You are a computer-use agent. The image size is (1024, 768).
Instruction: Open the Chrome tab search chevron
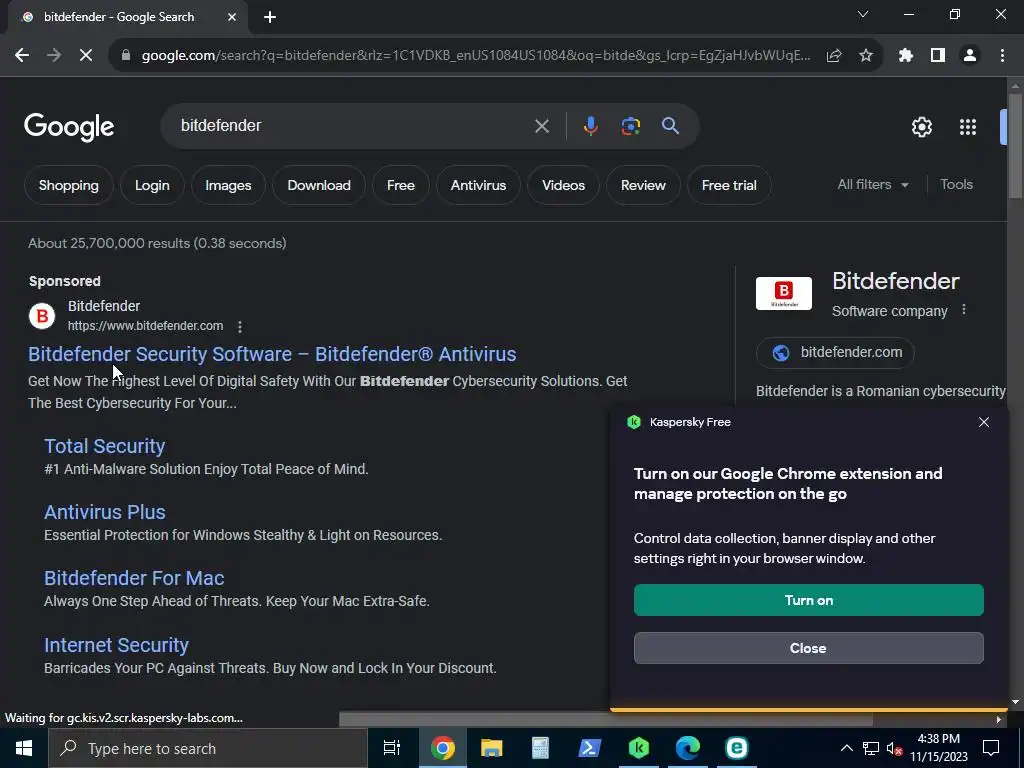pos(863,14)
